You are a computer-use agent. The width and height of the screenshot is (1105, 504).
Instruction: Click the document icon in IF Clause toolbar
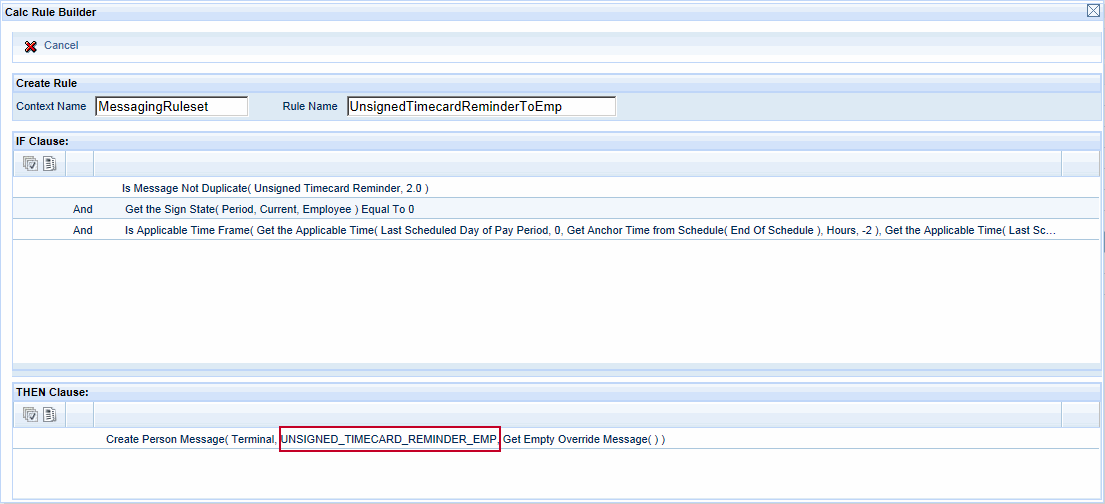point(49,164)
